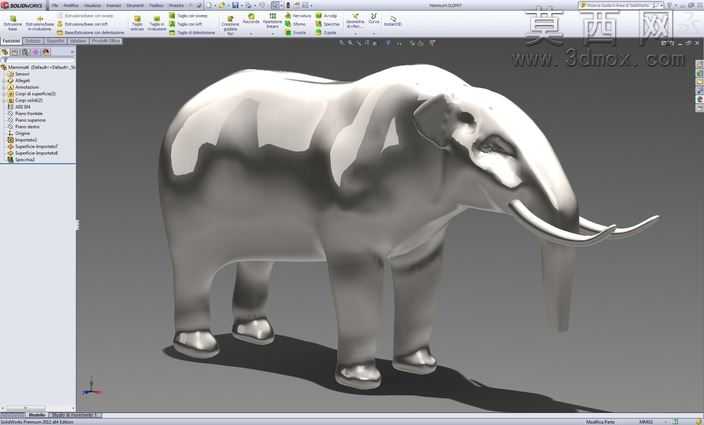Select Taglio di delimitazione
The height and width of the screenshot is (425, 704).
pos(192,32)
